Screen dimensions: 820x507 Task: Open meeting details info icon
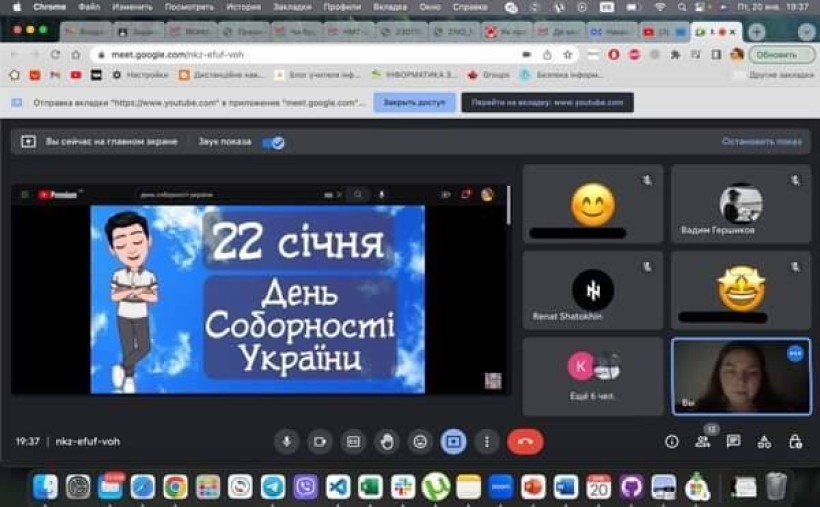[x=671, y=442]
